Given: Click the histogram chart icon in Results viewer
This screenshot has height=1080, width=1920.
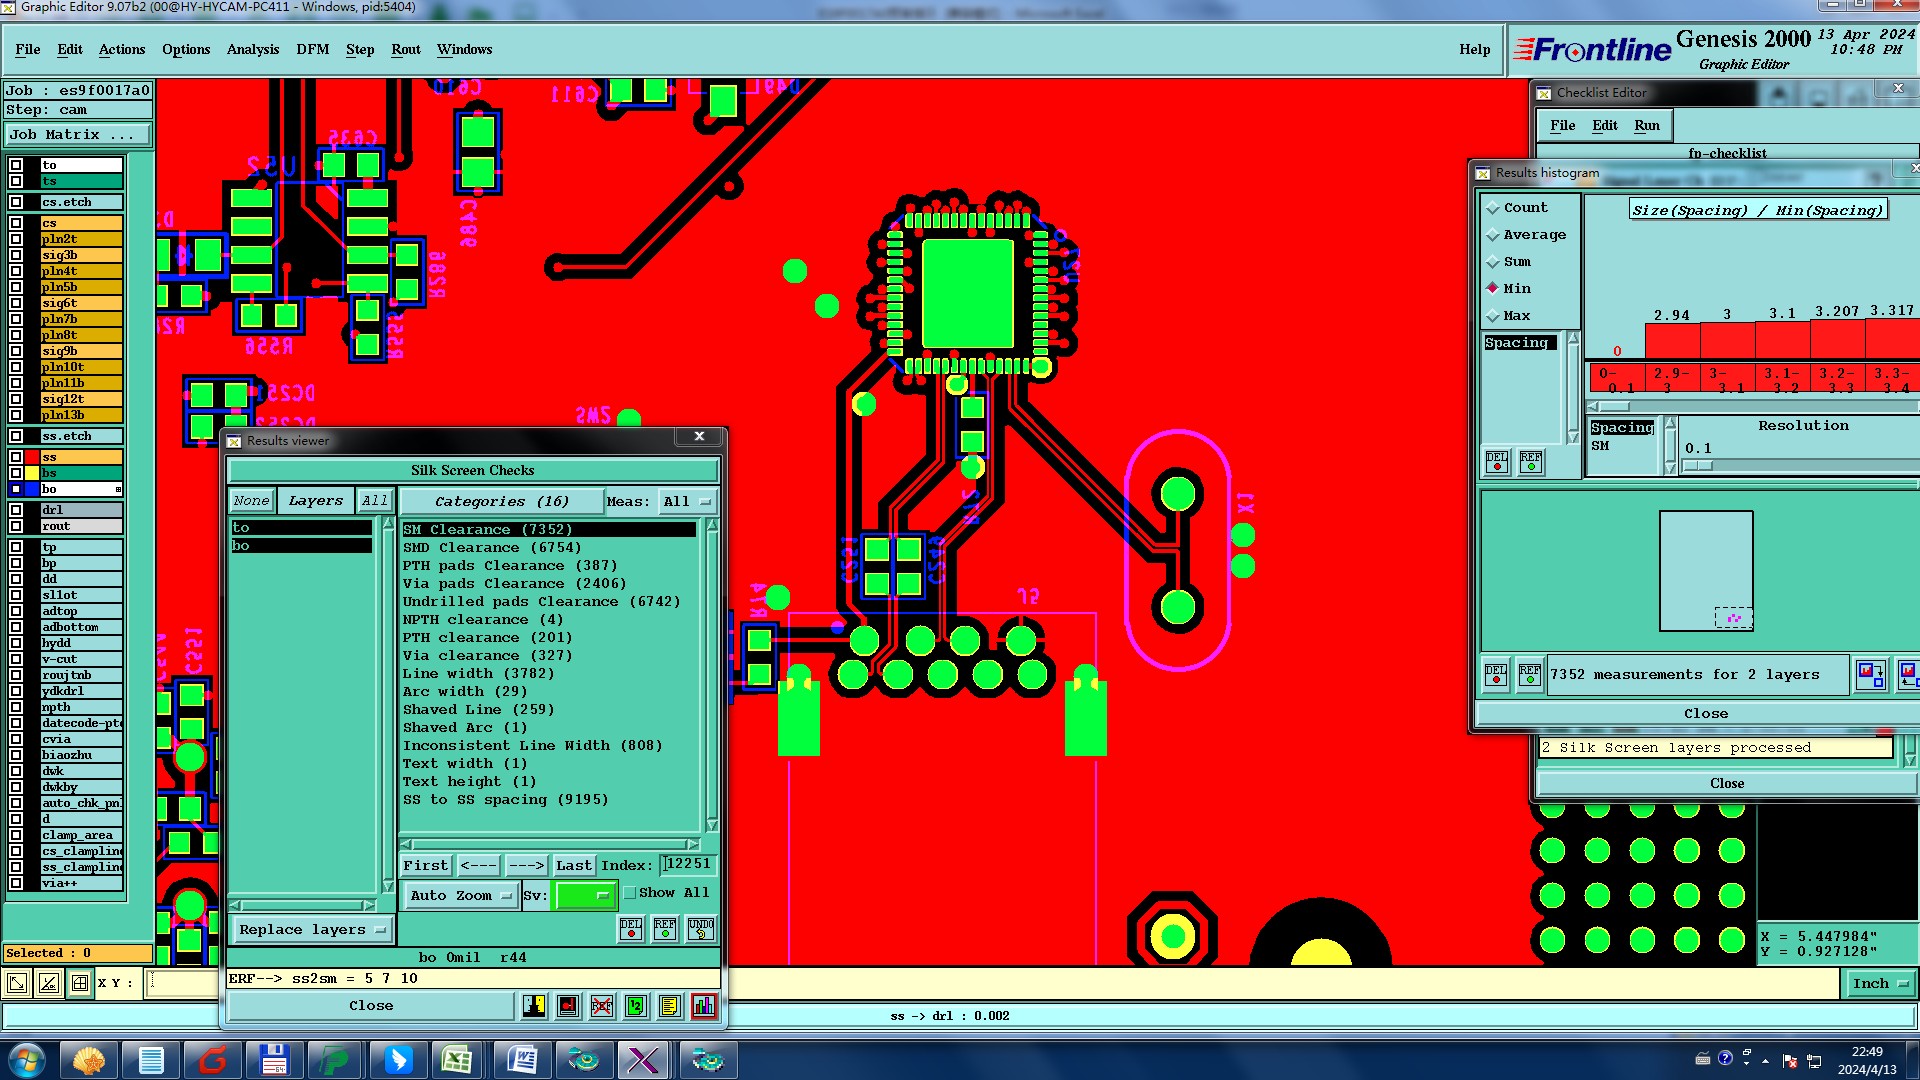Looking at the screenshot, I should pyautogui.click(x=704, y=1006).
